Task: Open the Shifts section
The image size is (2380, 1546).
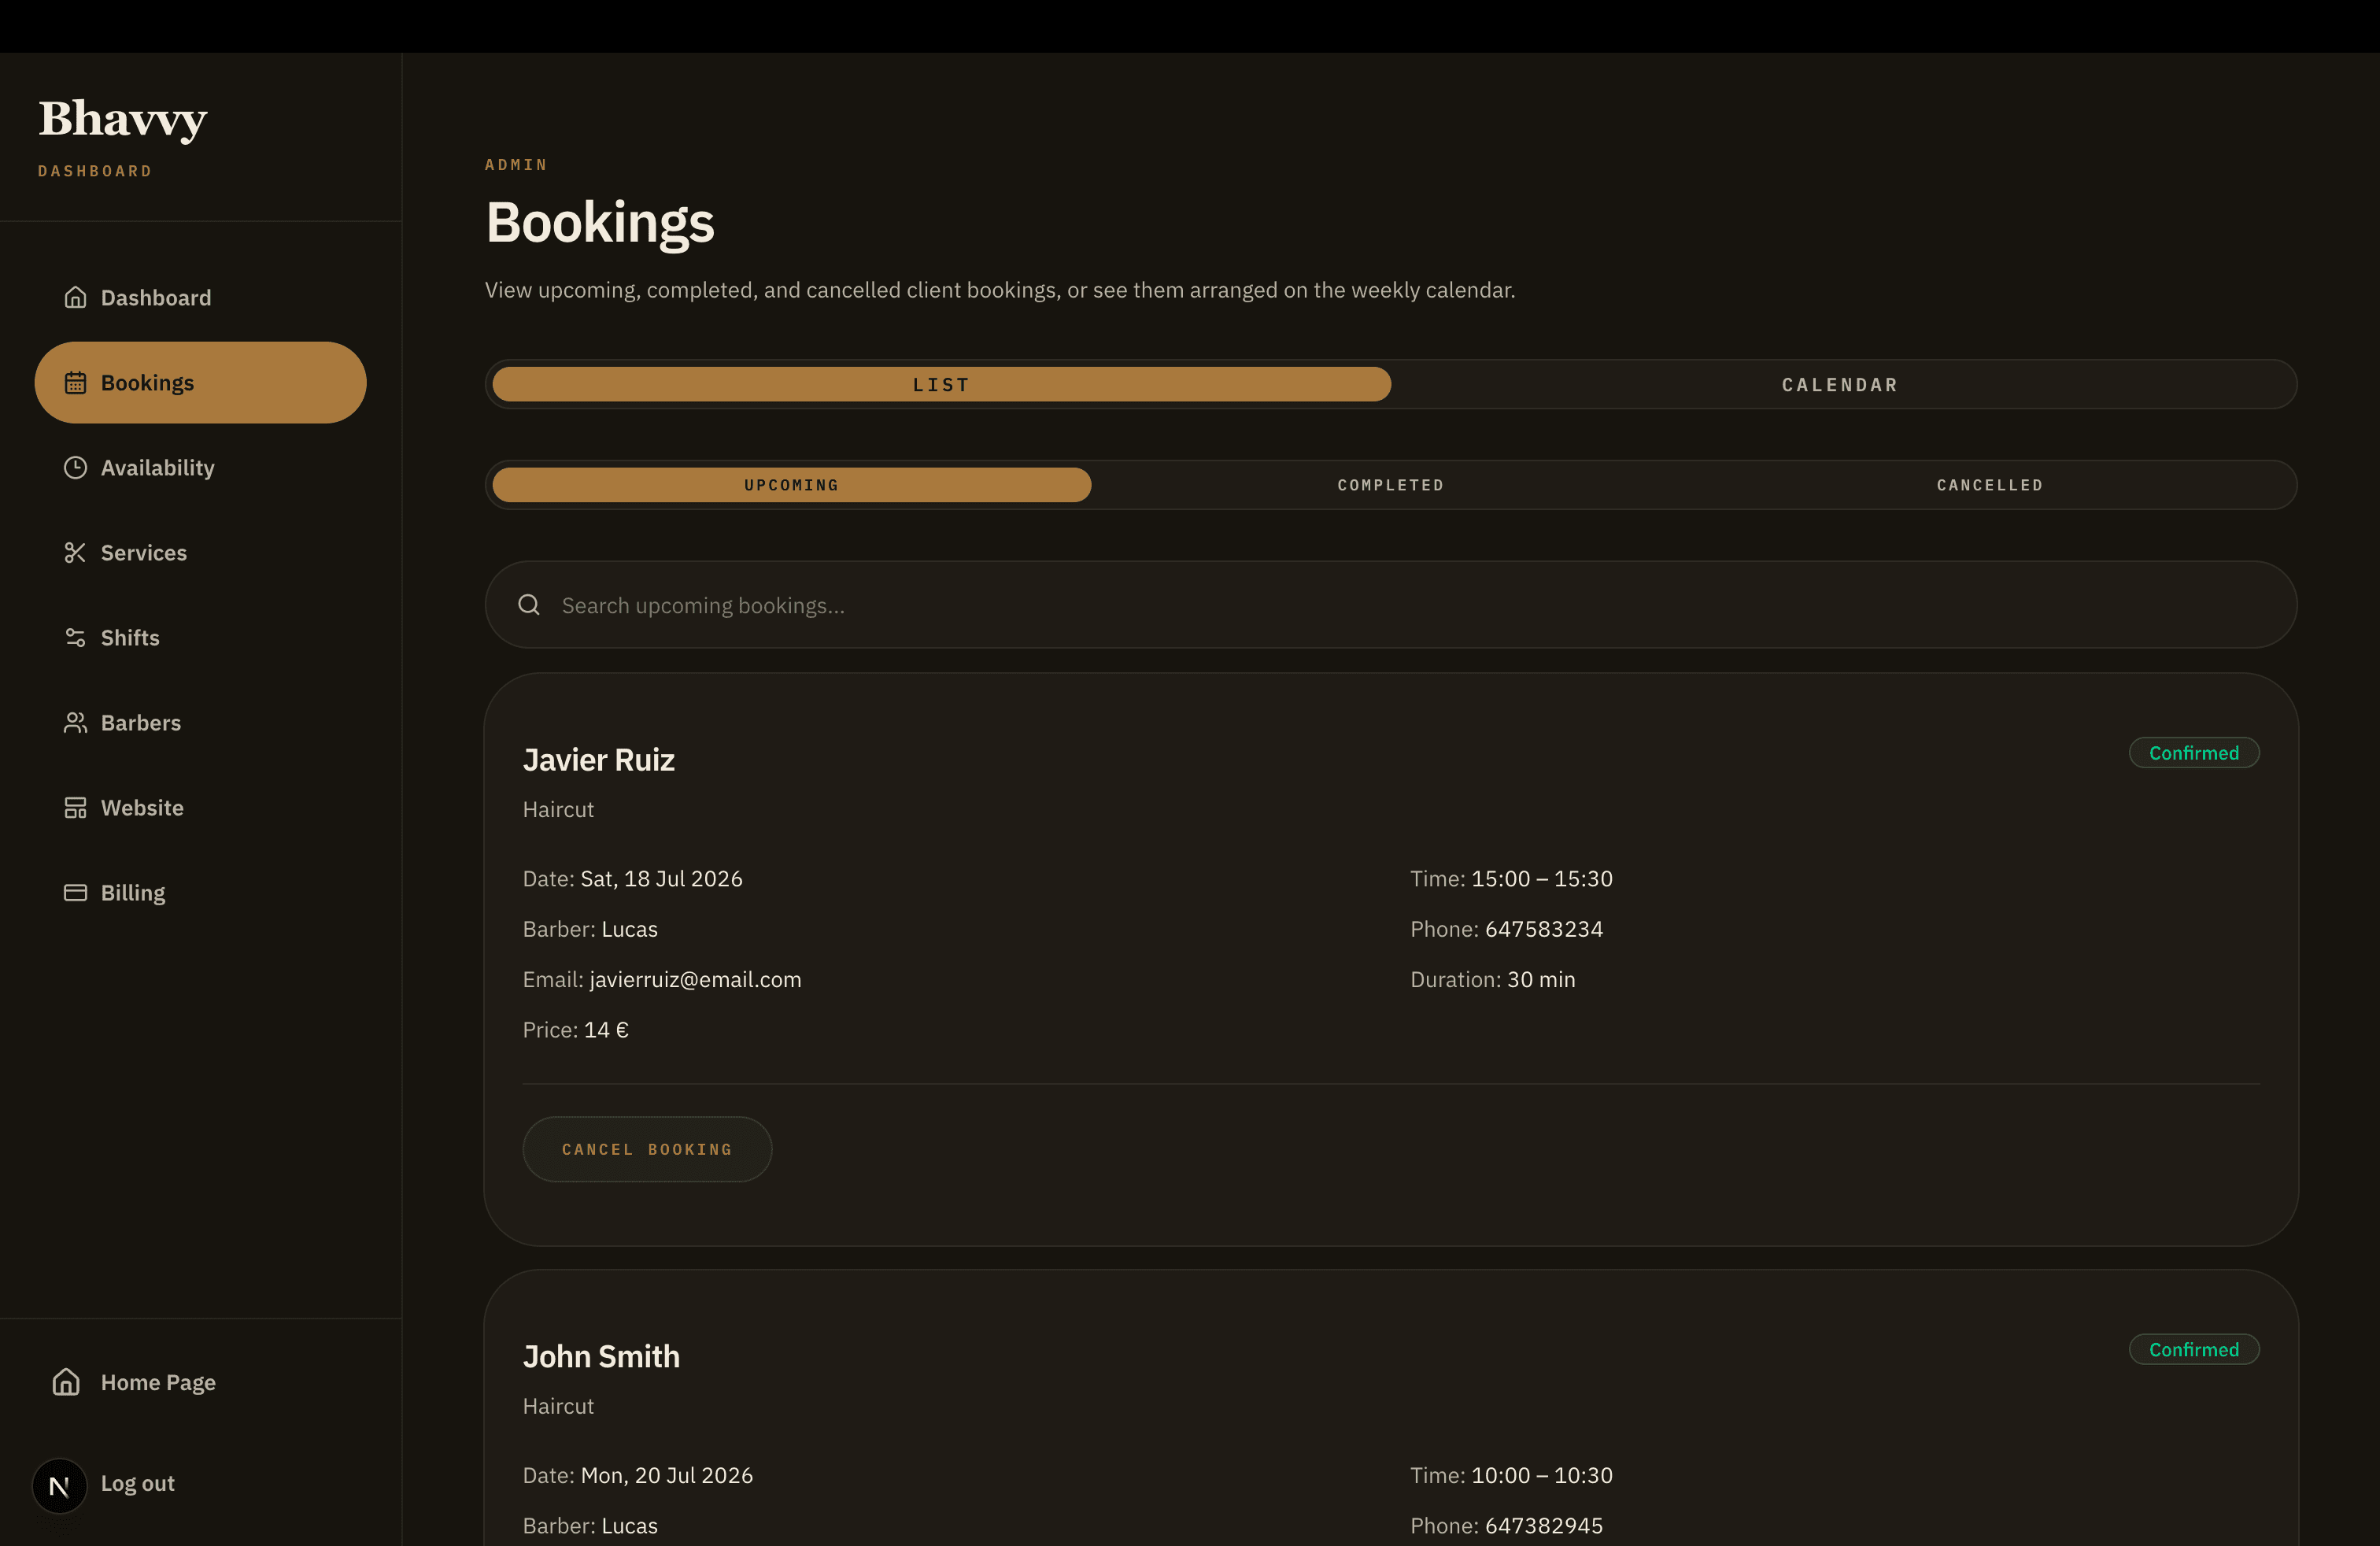Action: (x=200, y=638)
